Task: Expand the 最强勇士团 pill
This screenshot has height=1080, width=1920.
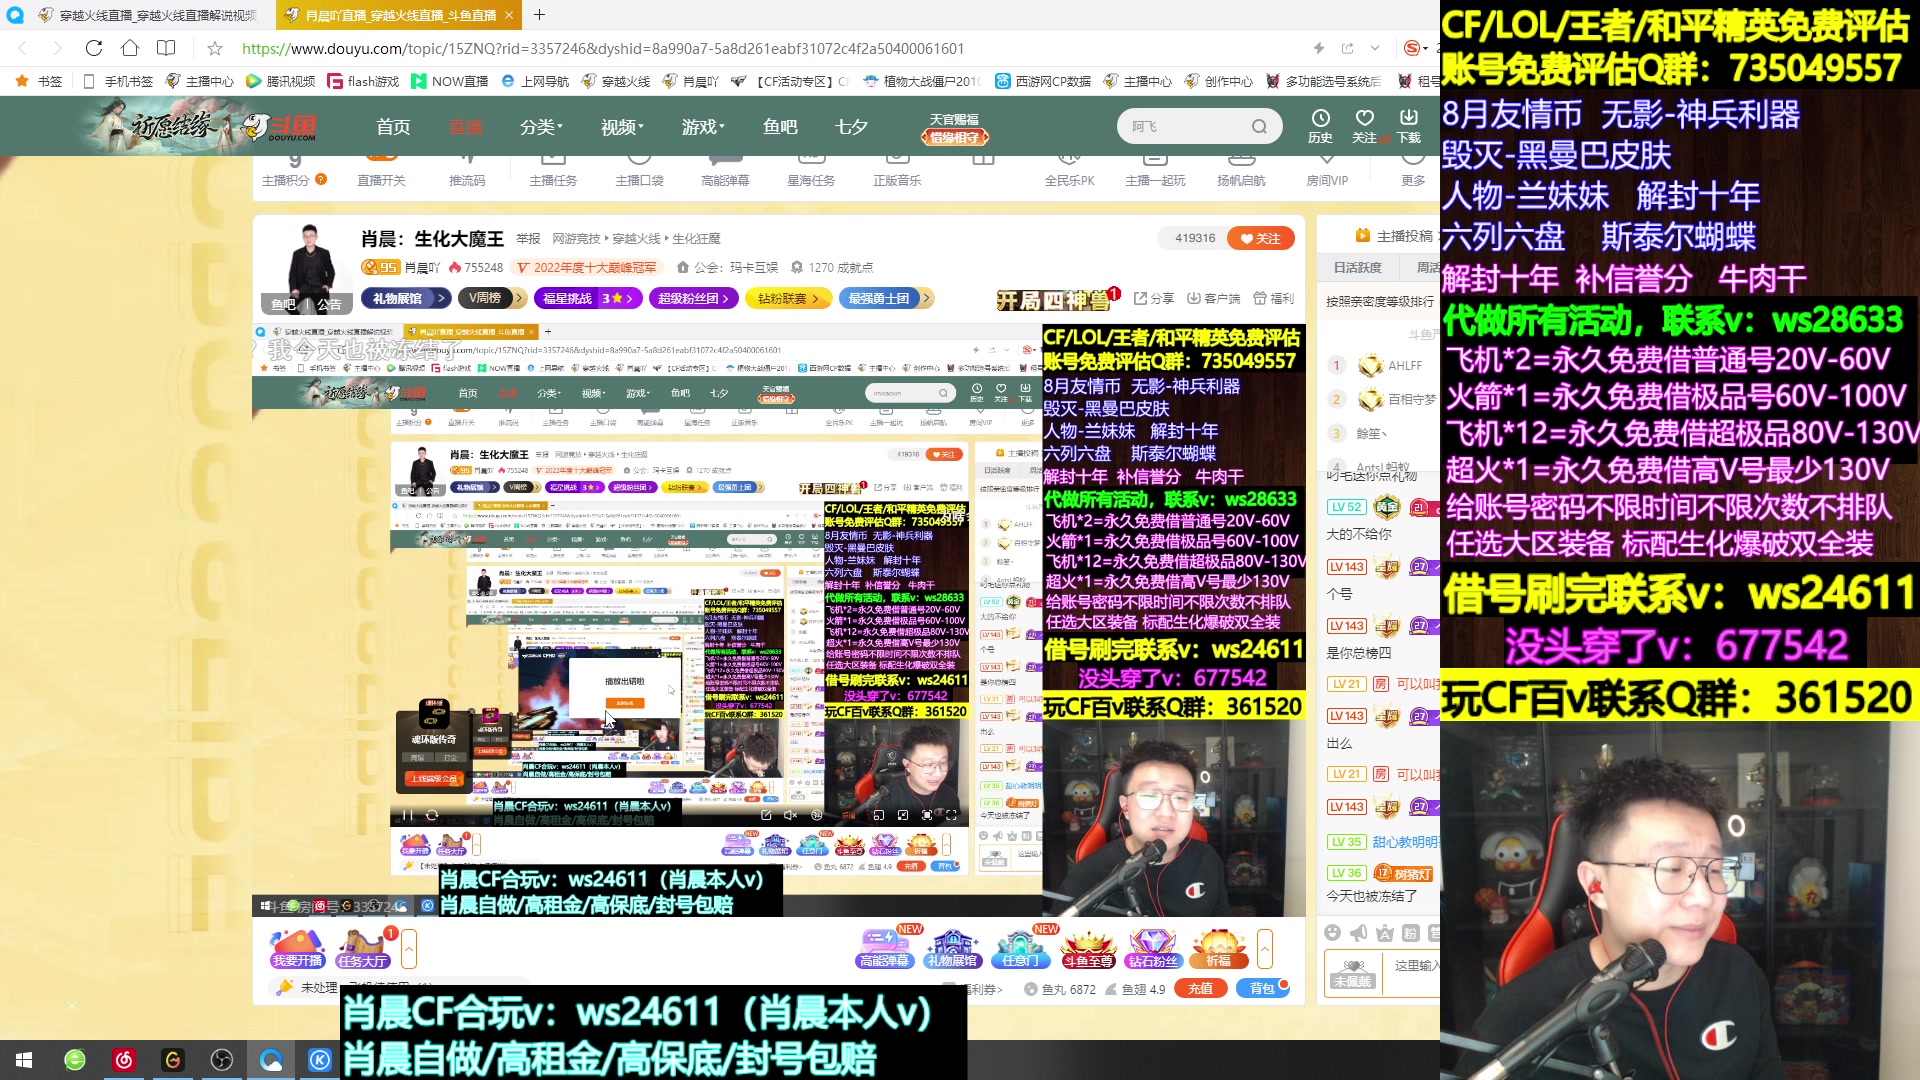Action: [x=886, y=298]
